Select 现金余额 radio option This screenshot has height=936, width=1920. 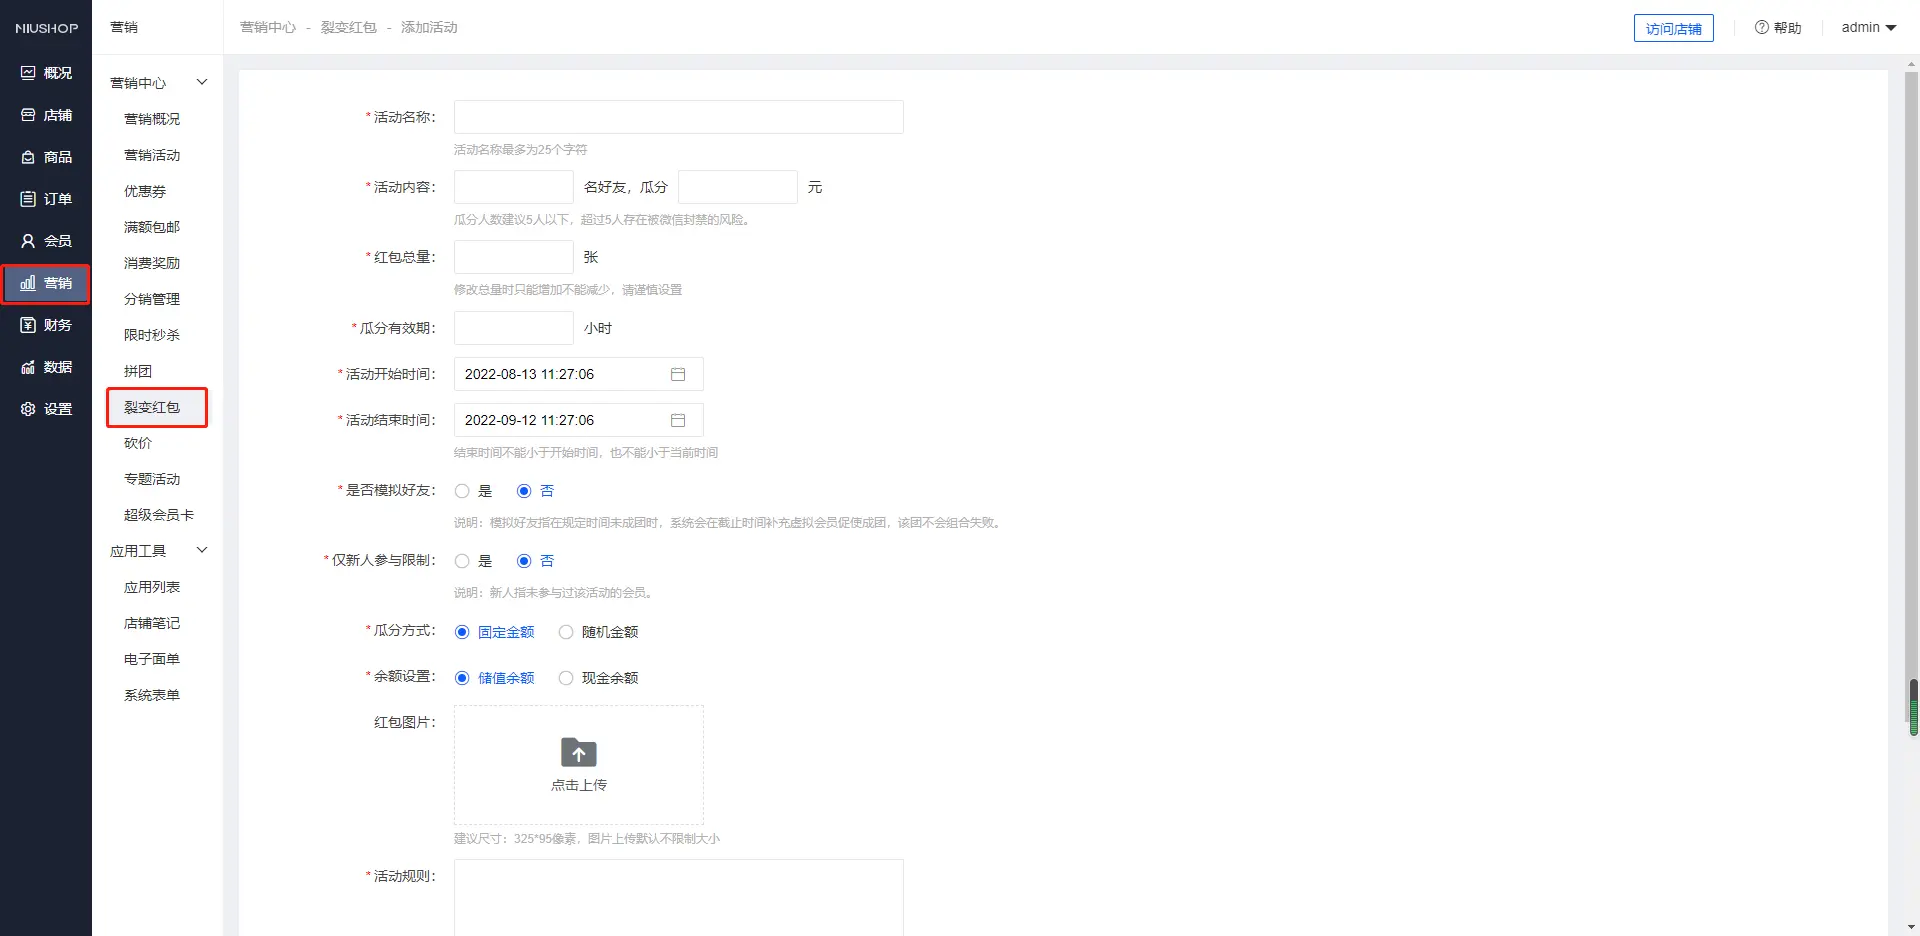pos(566,678)
